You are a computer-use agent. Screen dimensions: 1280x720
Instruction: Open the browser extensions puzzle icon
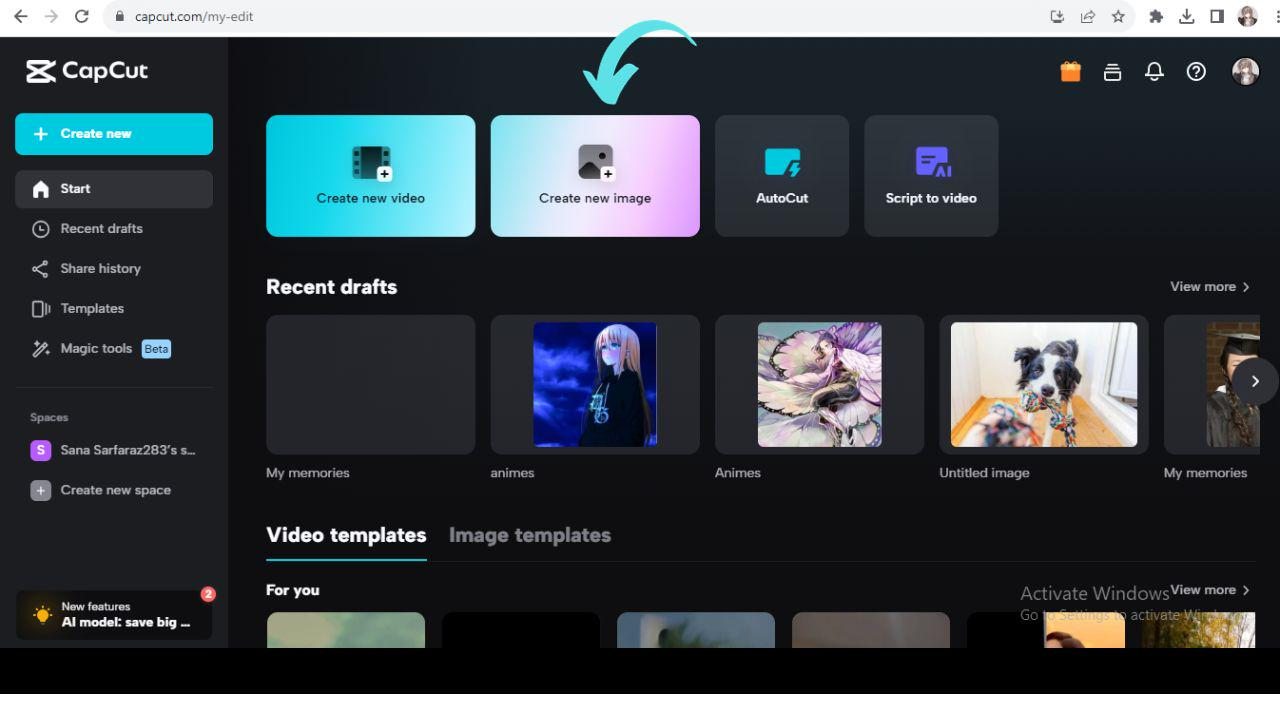point(1157,16)
